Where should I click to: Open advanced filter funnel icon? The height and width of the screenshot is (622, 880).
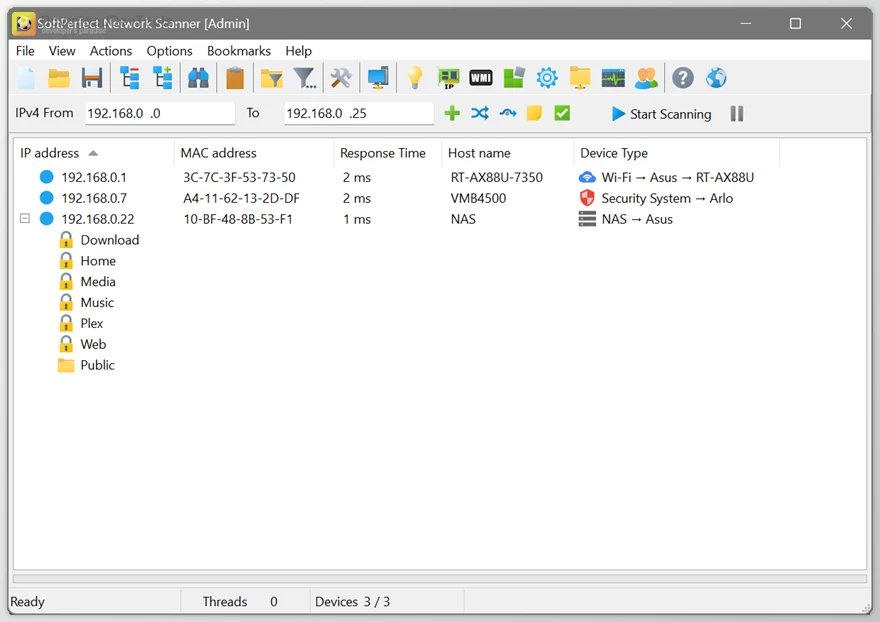coord(305,78)
